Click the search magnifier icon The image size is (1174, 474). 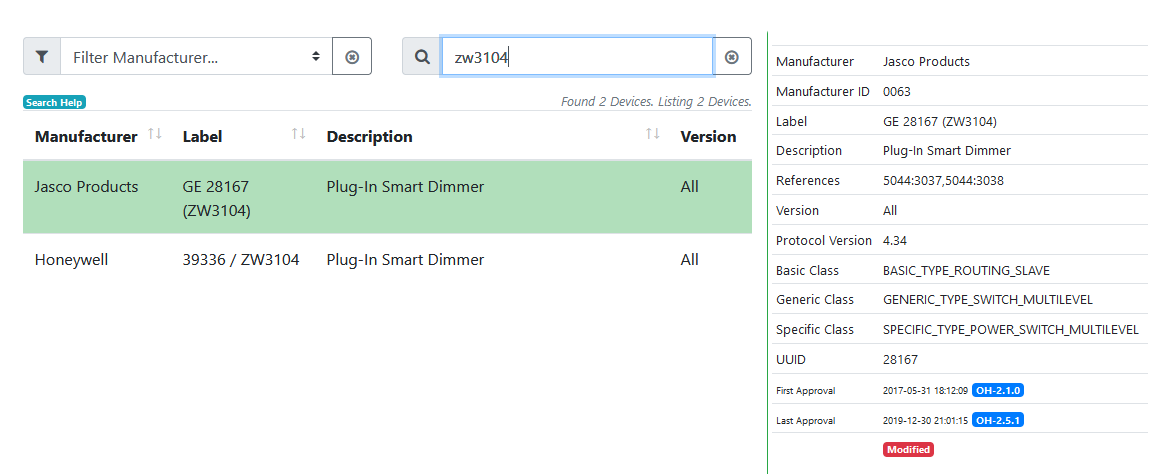pos(422,57)
